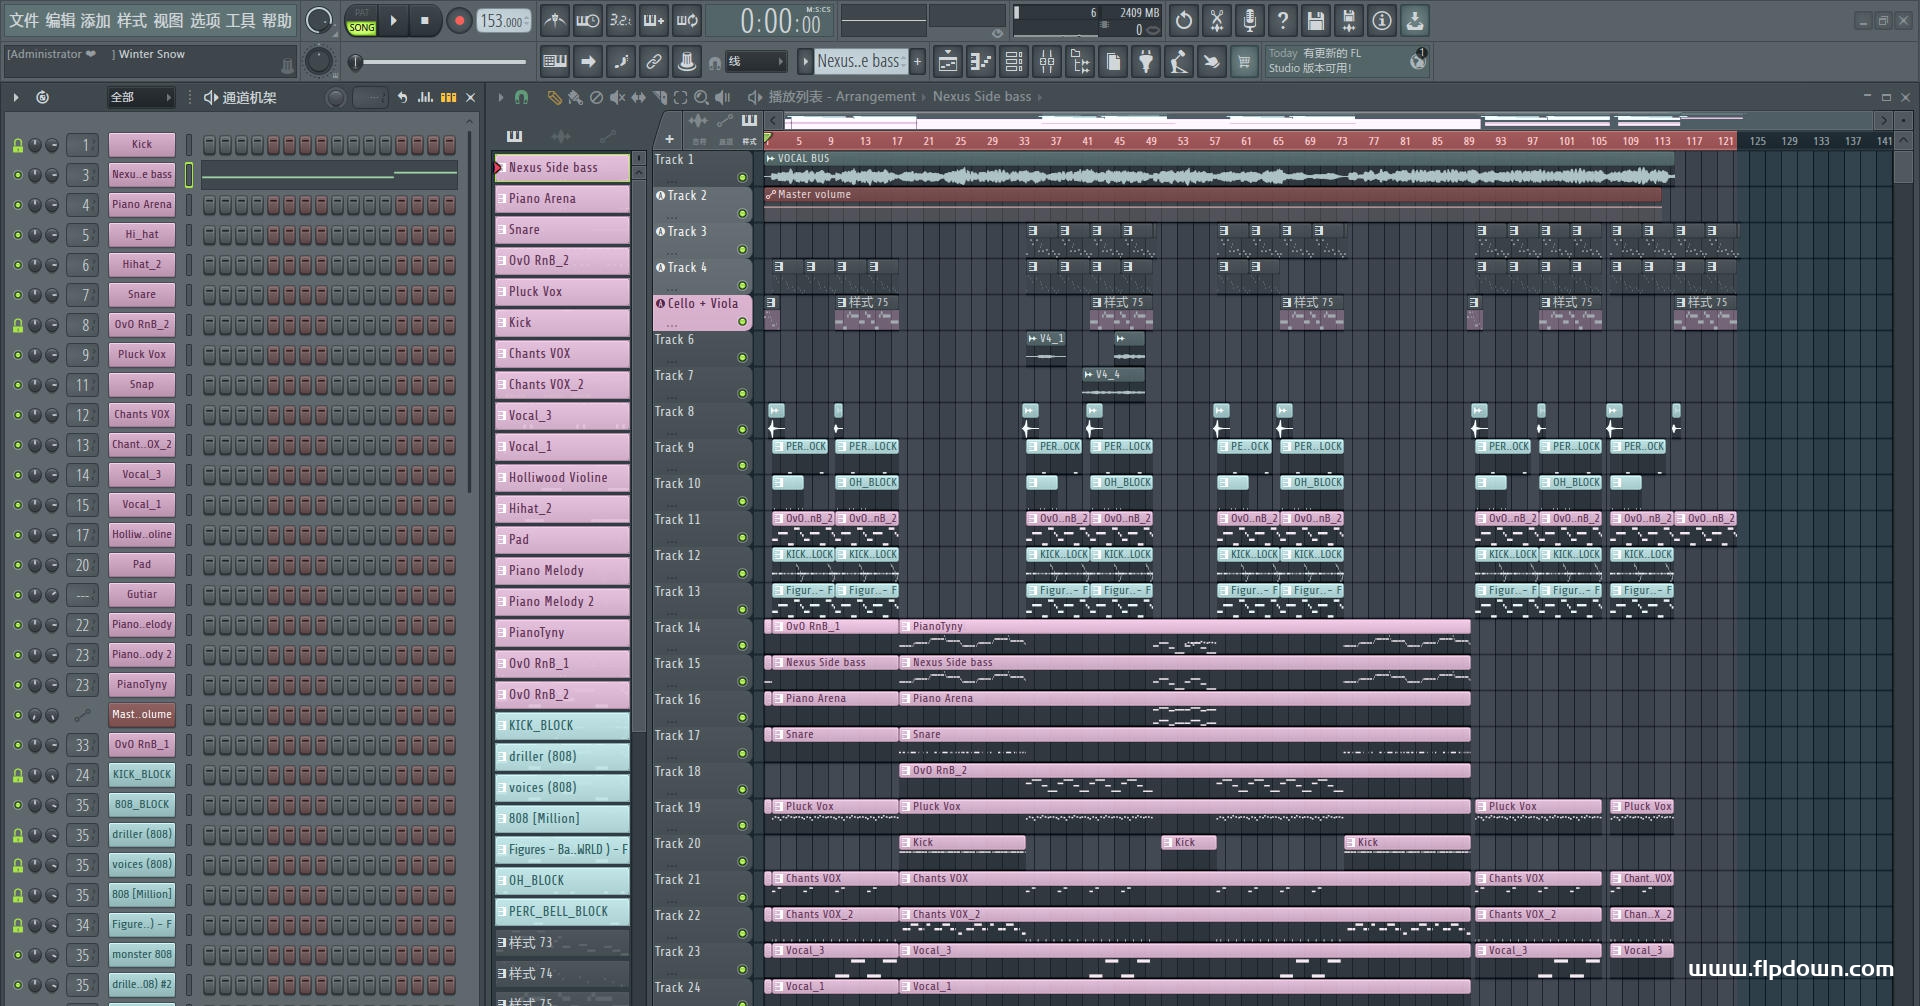Screen dimensions: 1920x1006
Task: Click the Piano Arena channel button
Action: [x=142, y=205]
